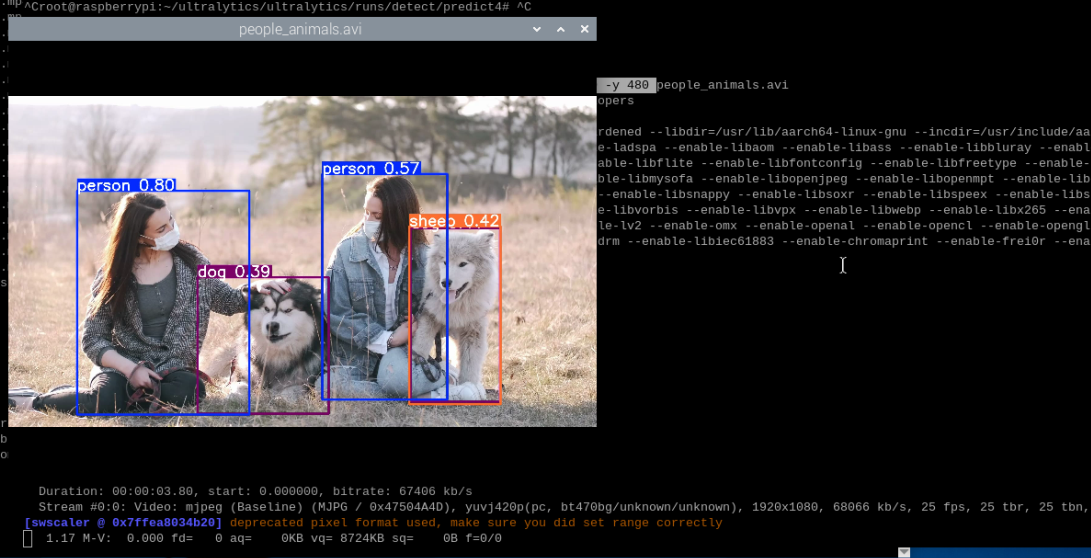Click the '1.17 M-V' playback status line

(x=273, y=539)
